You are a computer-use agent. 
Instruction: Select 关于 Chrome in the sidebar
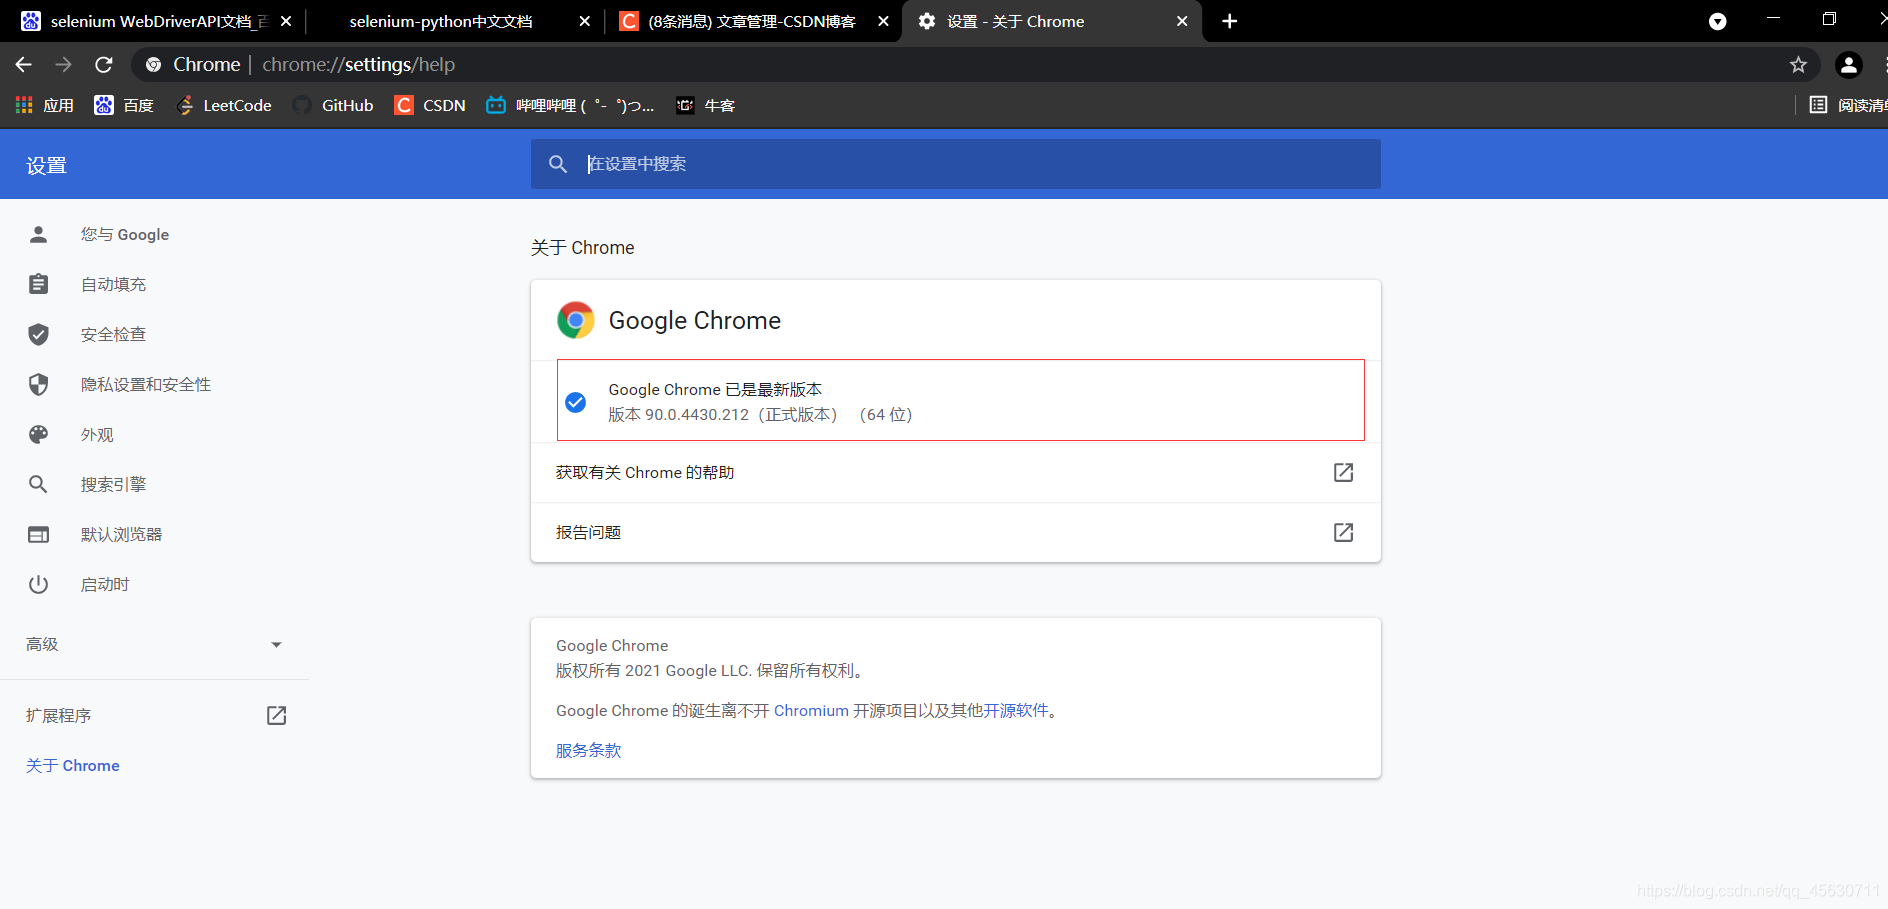point(73,765)
